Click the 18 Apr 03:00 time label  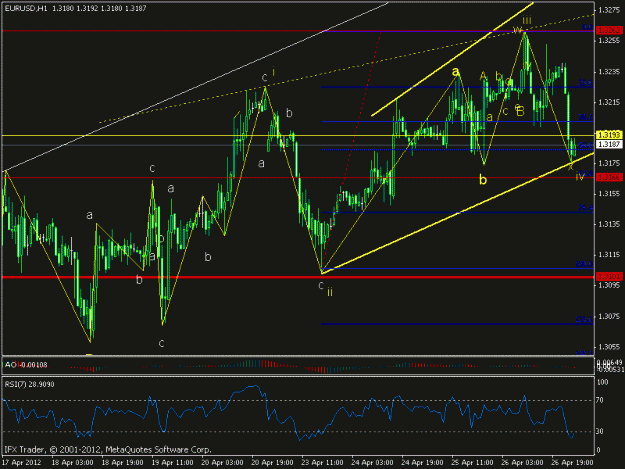[73, 462]
